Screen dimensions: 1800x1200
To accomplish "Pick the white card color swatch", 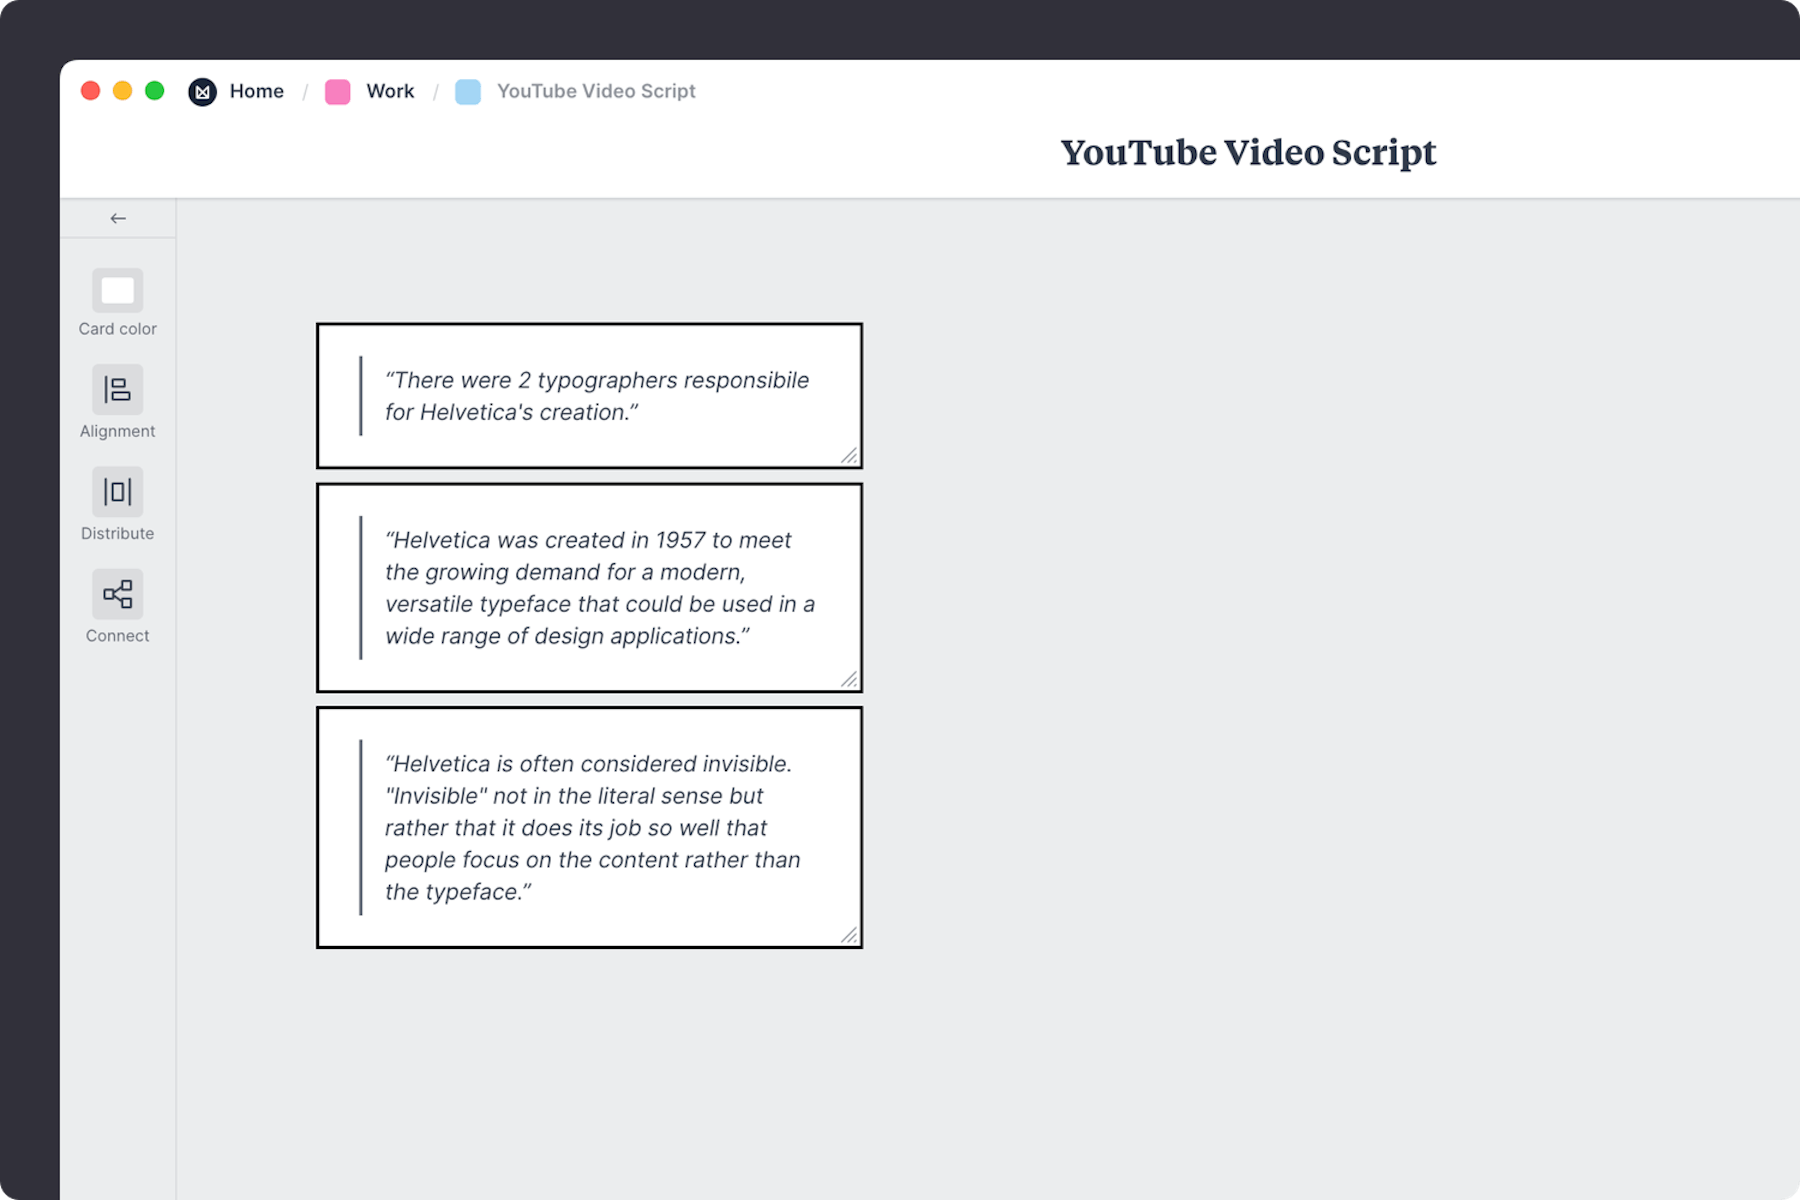I will click(117, 290).
